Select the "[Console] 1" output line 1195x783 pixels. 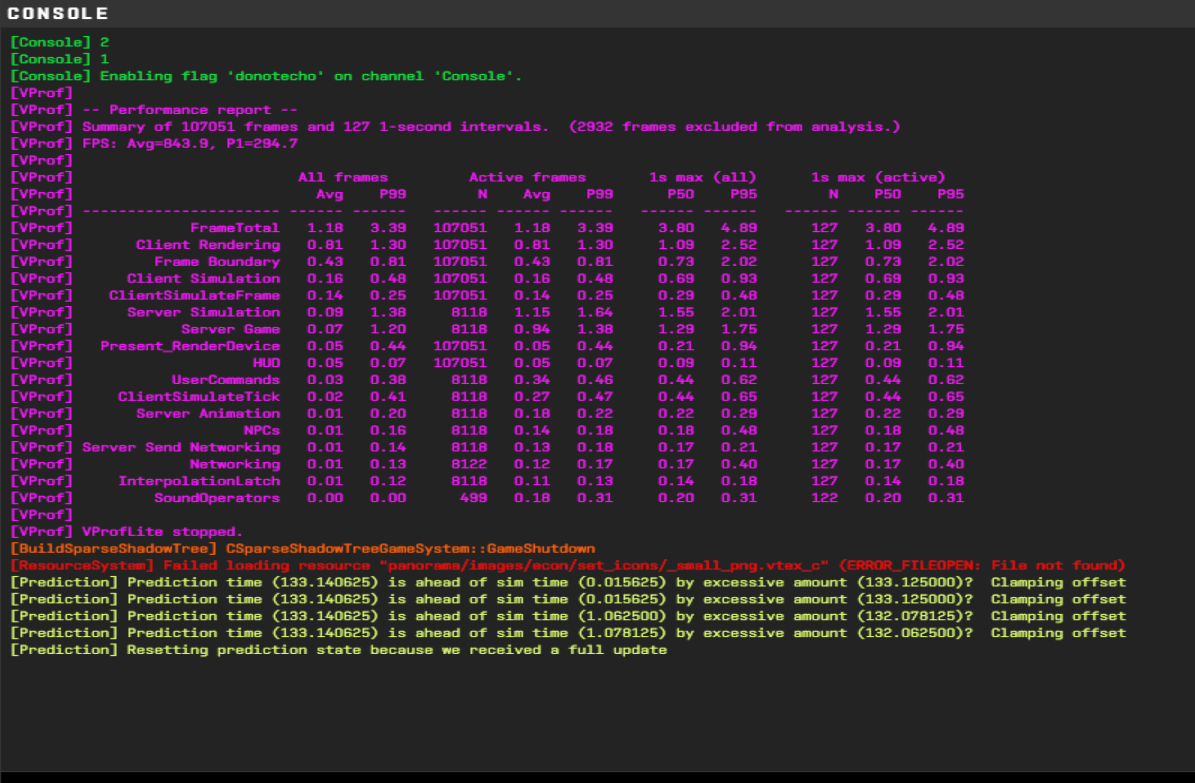click(59, 59)
